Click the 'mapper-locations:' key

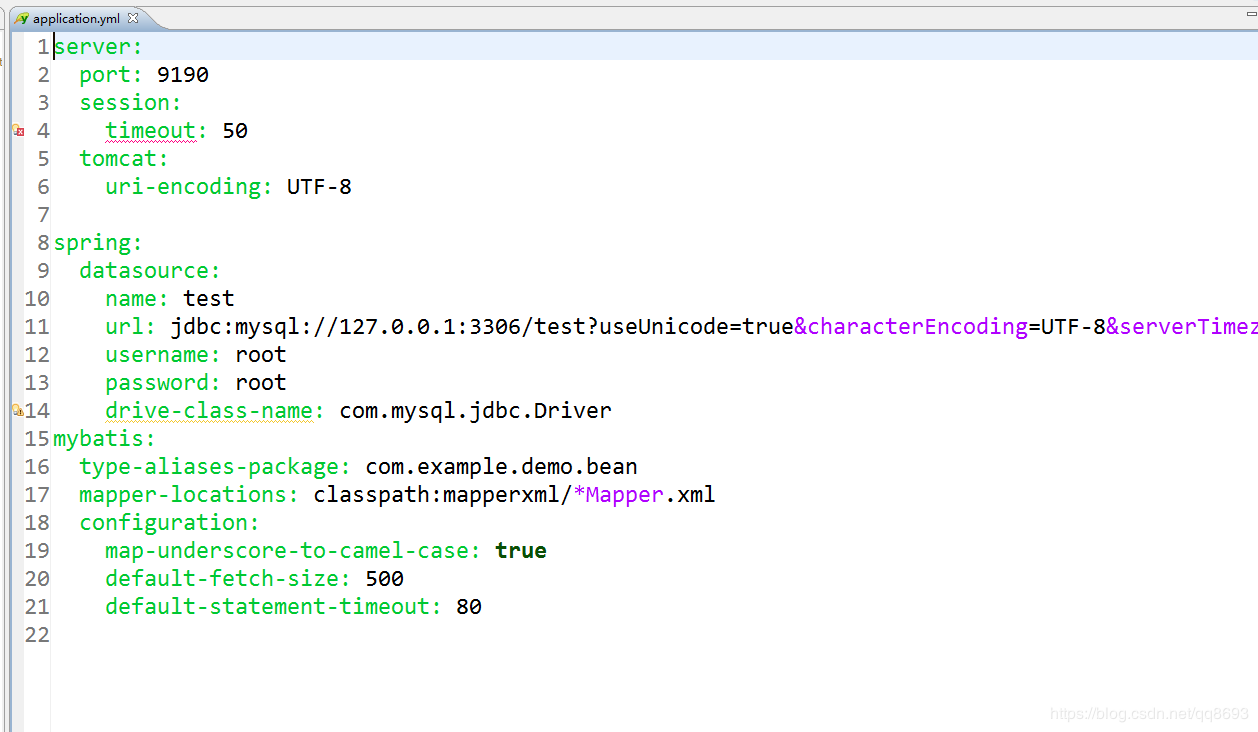tap(190, 495)
